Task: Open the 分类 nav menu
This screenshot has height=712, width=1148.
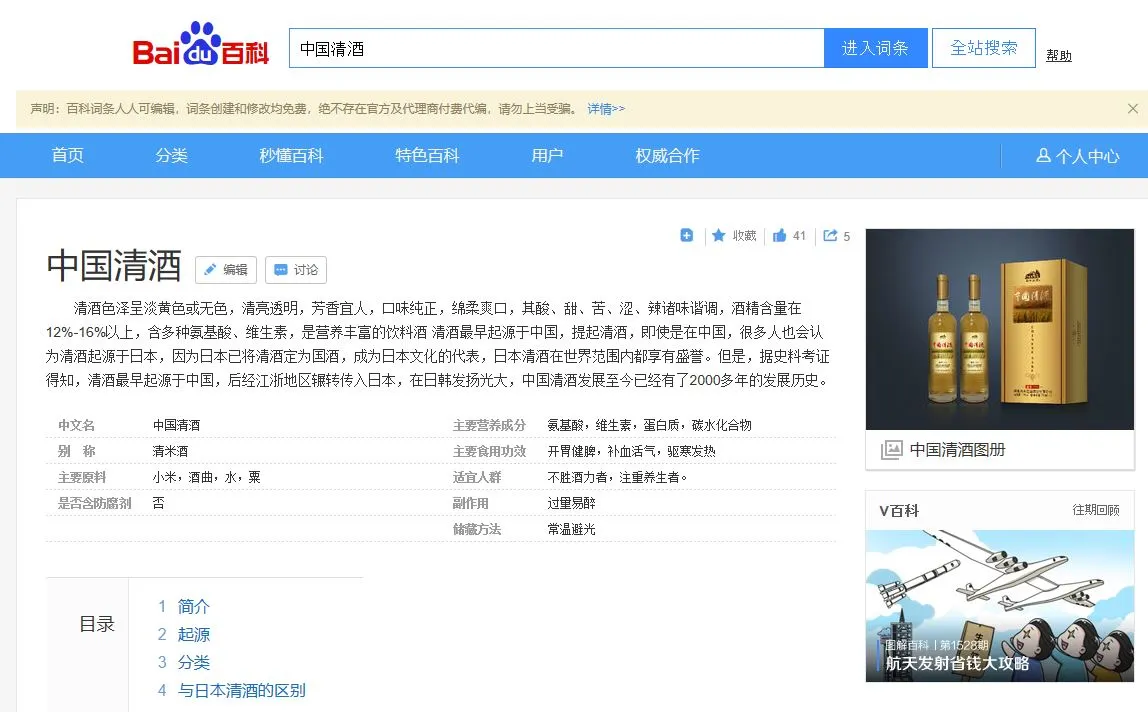Action: point(171,155)
